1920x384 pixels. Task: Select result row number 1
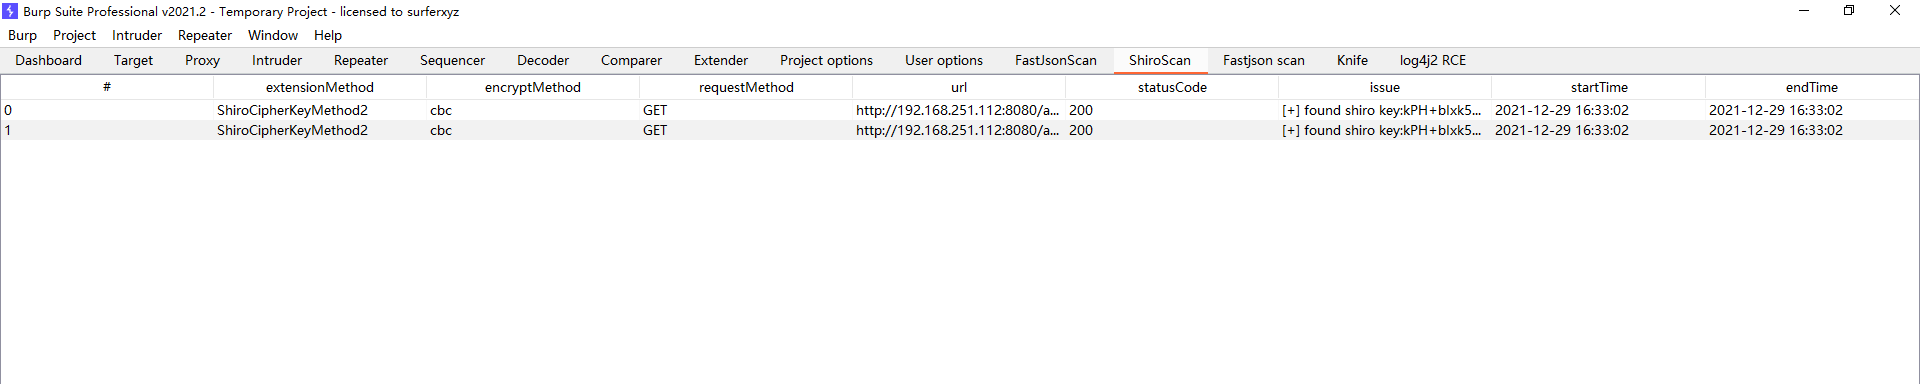[x=959, y=130]
